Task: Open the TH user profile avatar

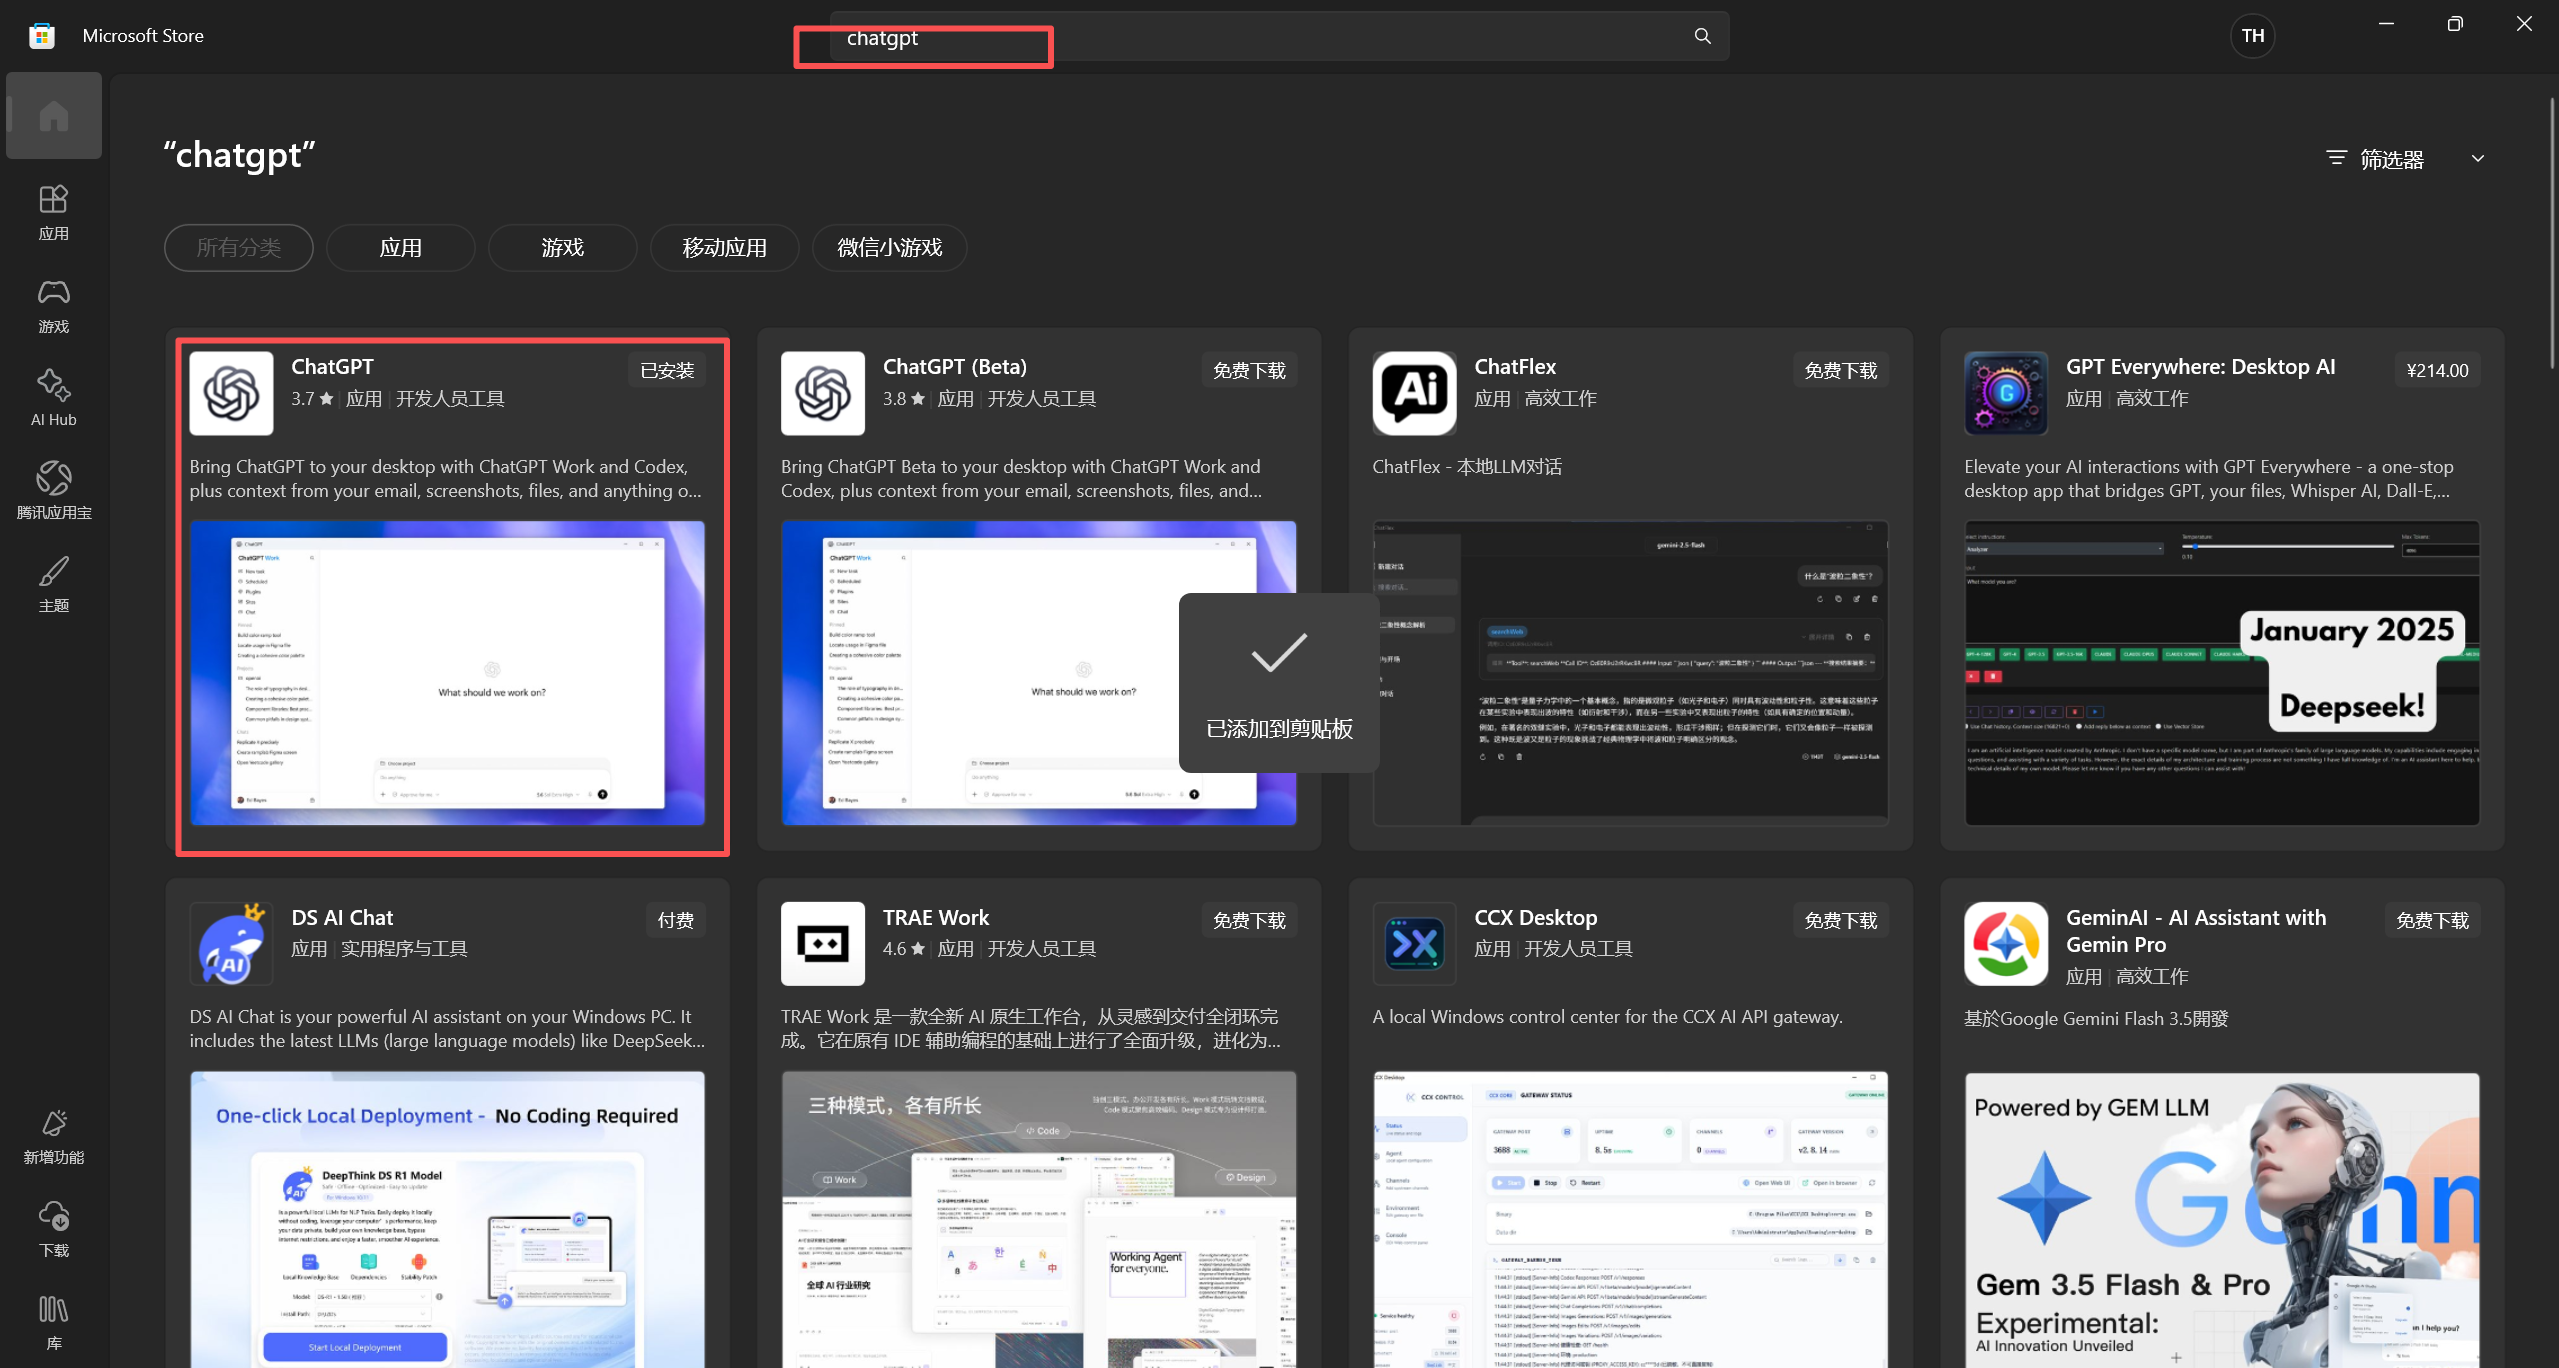Action: click(x=2252, y=36)
